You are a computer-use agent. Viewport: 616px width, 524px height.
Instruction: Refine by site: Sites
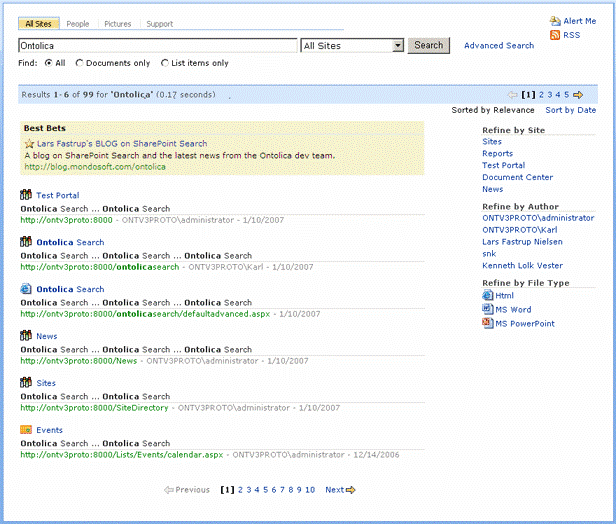coord(492,142)
